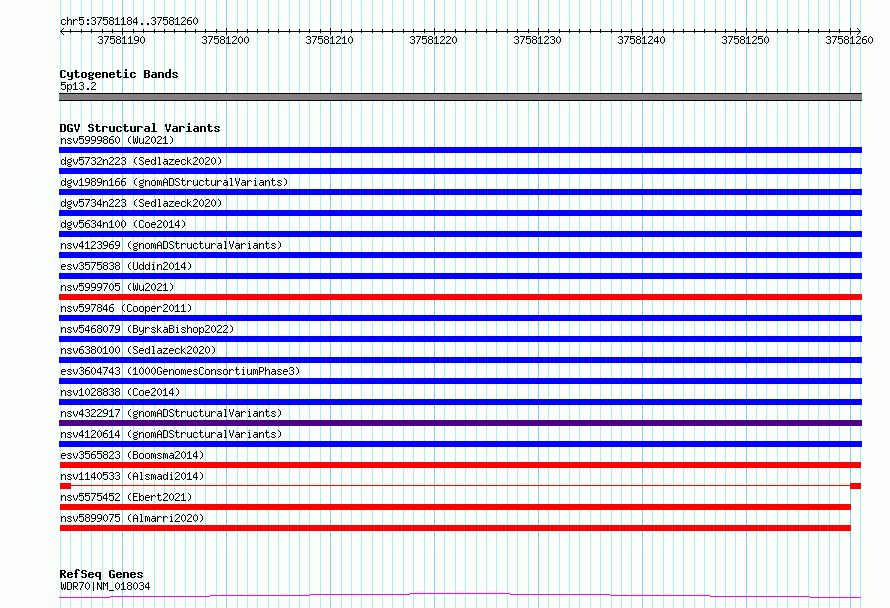Click the purple bar under nsv4322917

tap(460, 423)
